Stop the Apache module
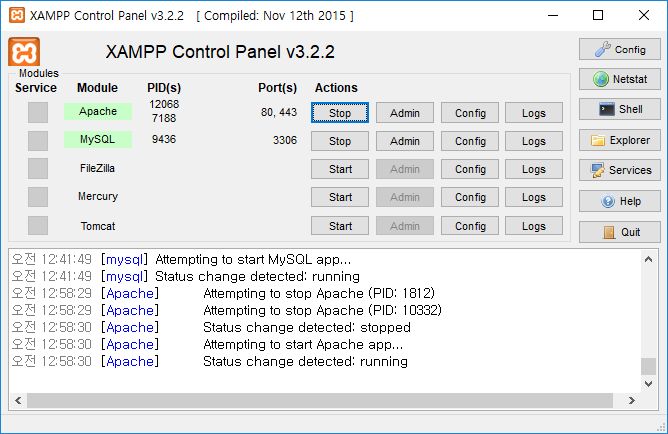 (x=340, y=113)
